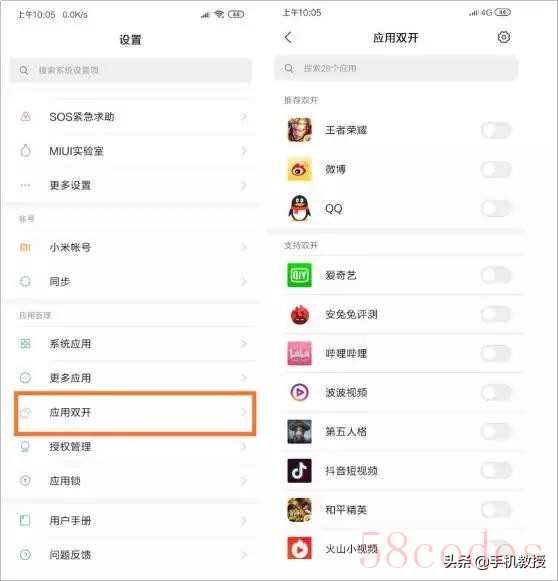Tap the 微博 app icon
This screenshot has height=581, width=558.
(299, 169)
